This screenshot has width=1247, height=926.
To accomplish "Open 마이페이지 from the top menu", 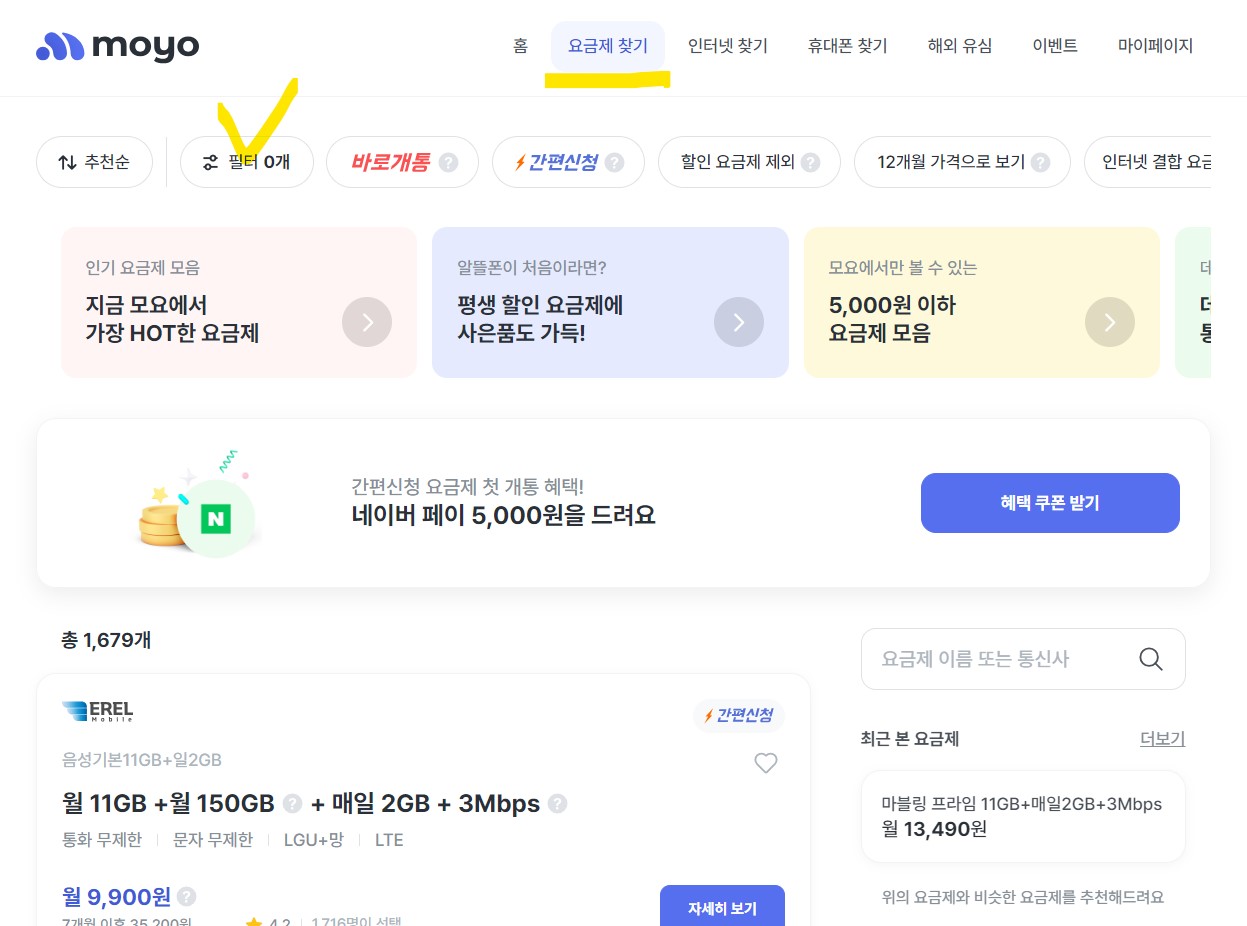I will [x=1155, y=45].
